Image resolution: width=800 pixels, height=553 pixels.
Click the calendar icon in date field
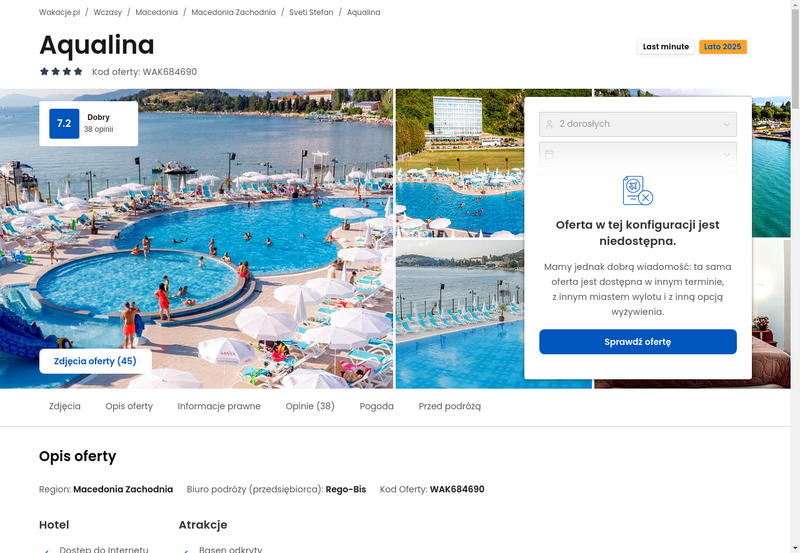point(549,154)
